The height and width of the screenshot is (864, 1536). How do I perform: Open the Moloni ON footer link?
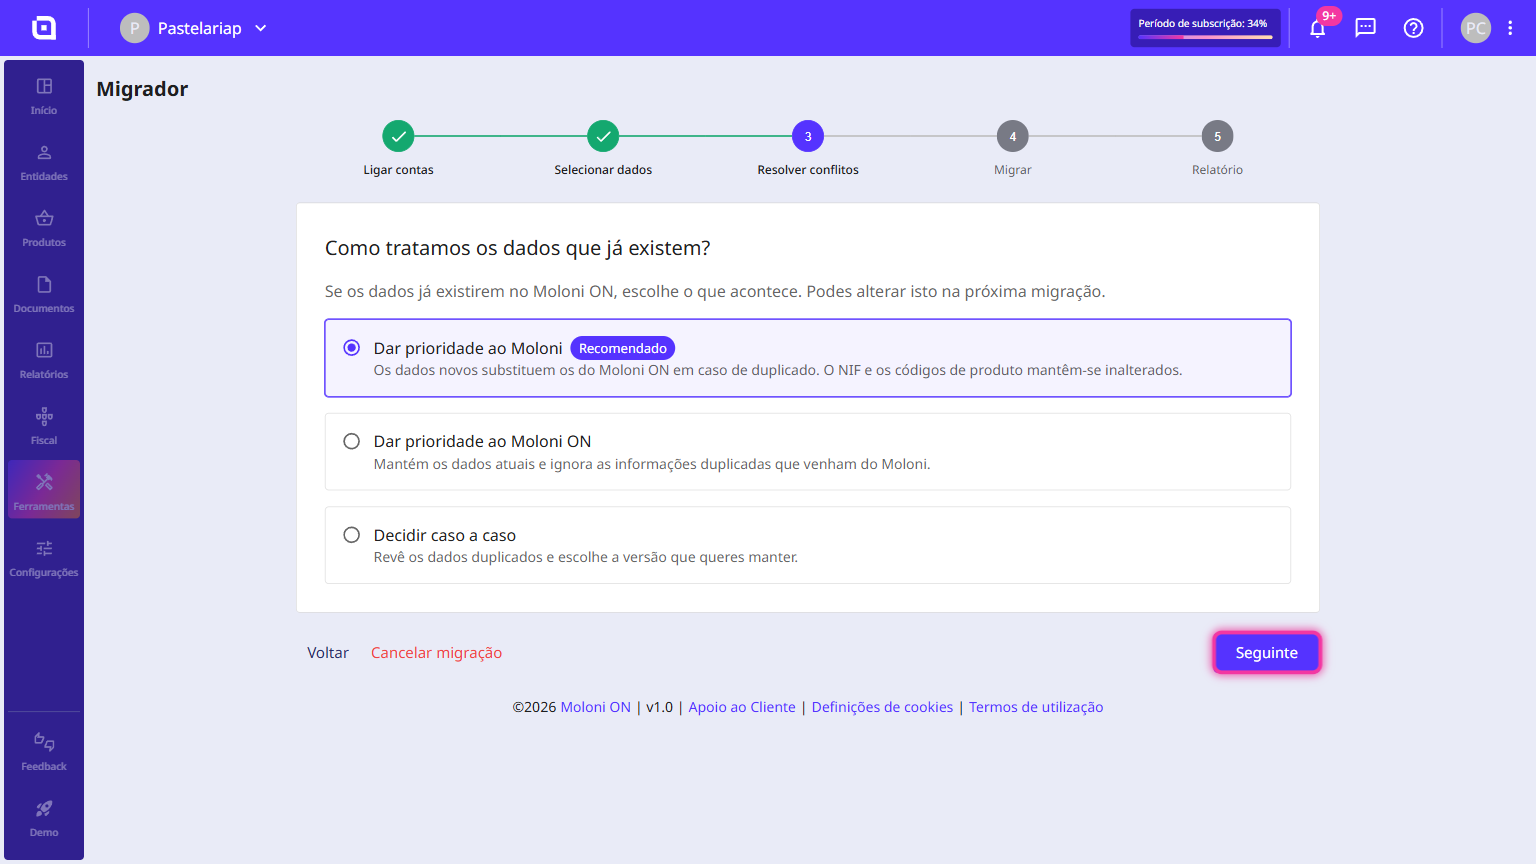click(x=596, y=707)
